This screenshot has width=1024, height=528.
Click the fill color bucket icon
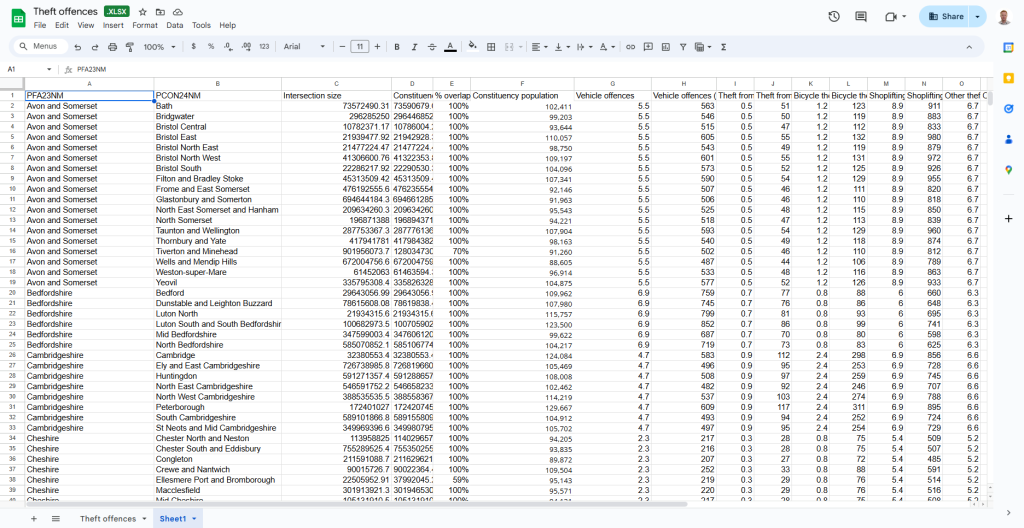coord(472,47)
